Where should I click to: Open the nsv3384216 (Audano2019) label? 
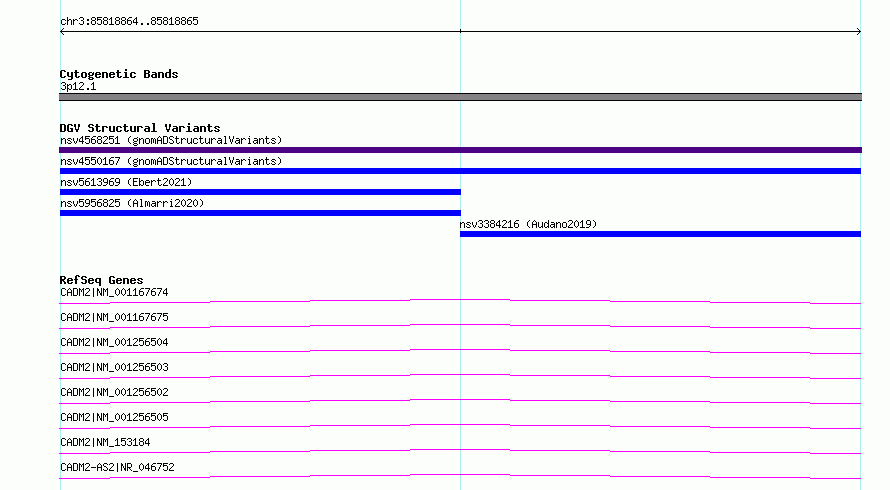(528, 224)
